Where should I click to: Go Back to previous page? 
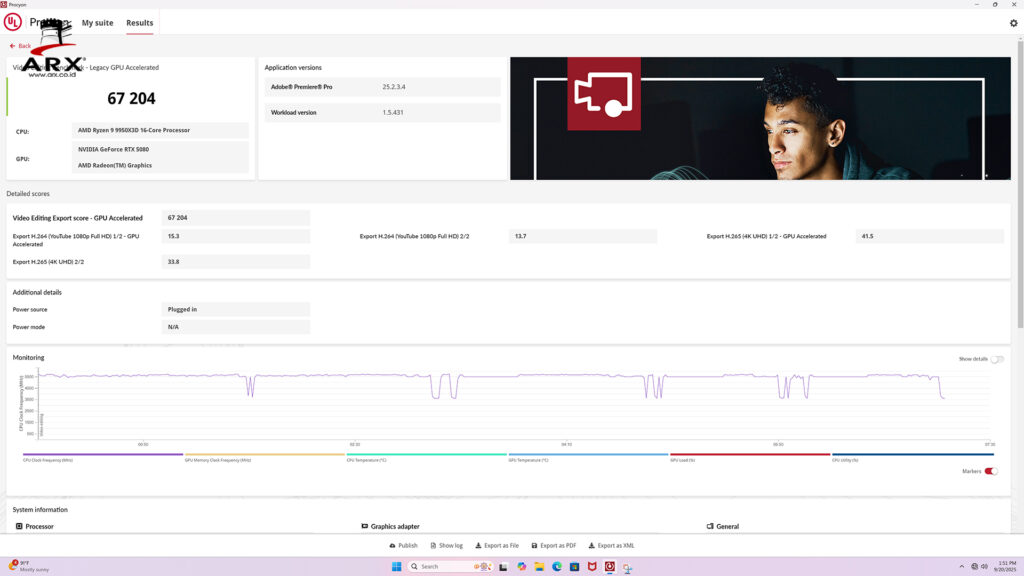[x=20, y=46]
